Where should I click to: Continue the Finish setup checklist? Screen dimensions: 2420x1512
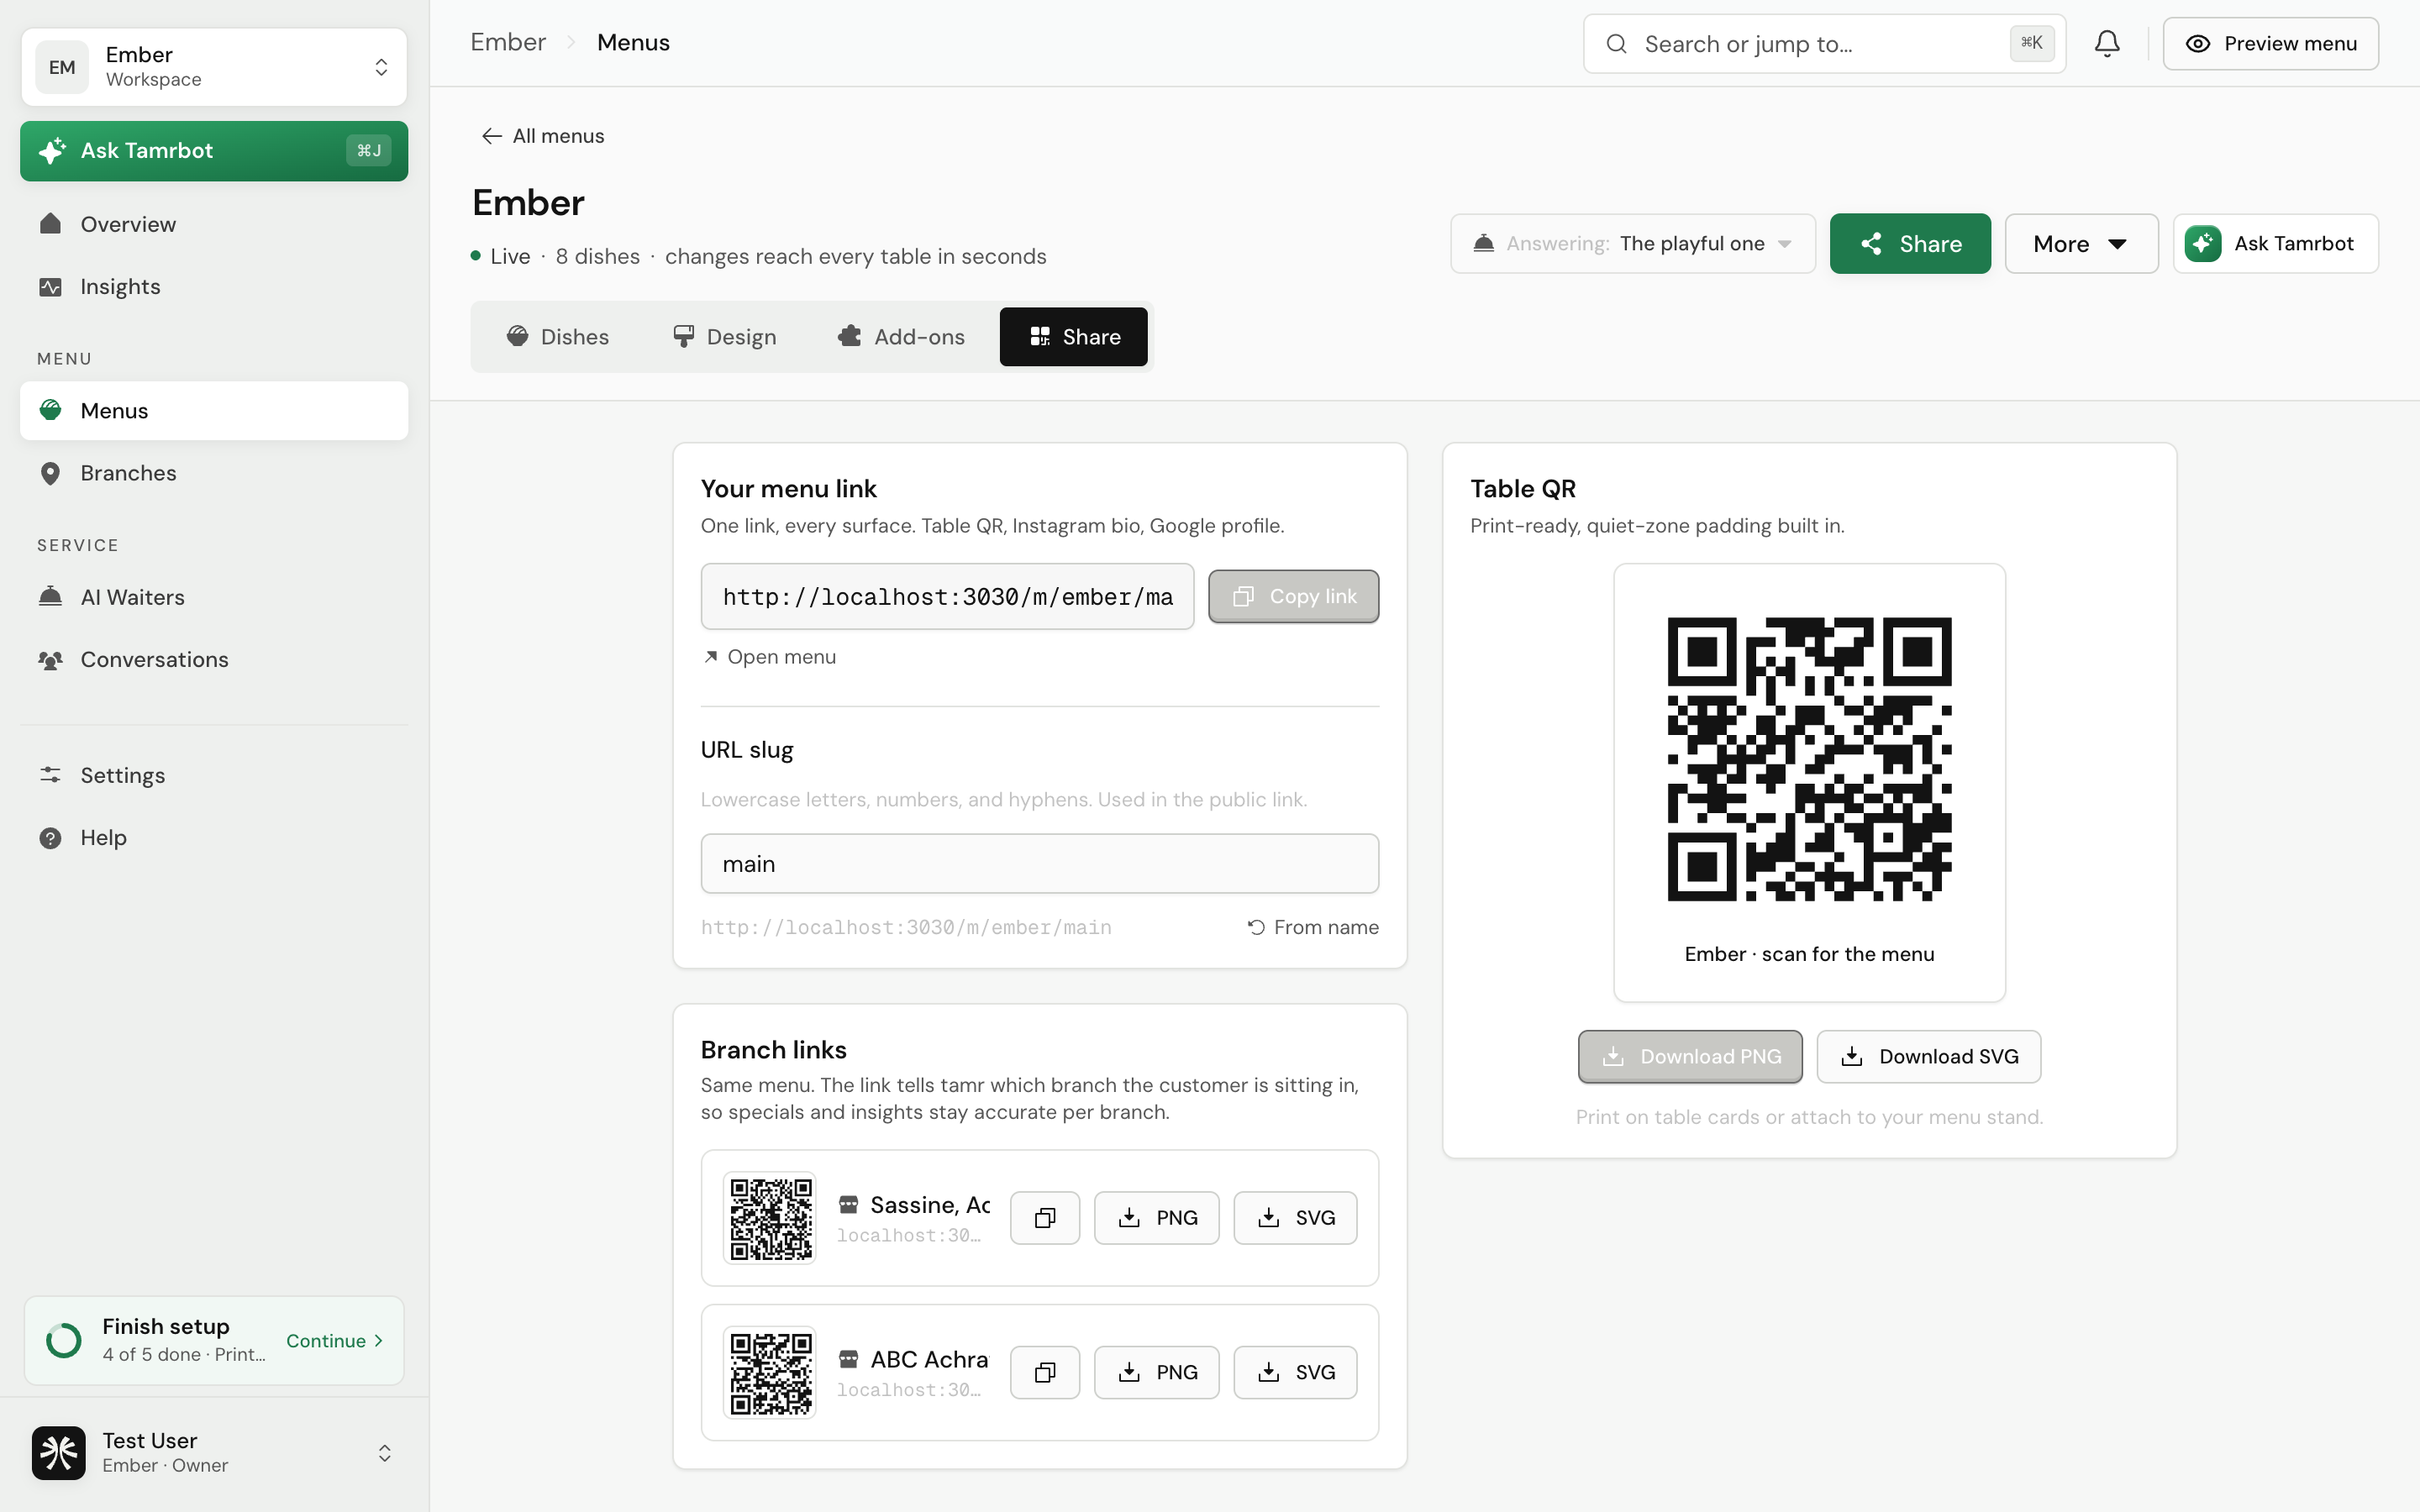pos(335,1341)
